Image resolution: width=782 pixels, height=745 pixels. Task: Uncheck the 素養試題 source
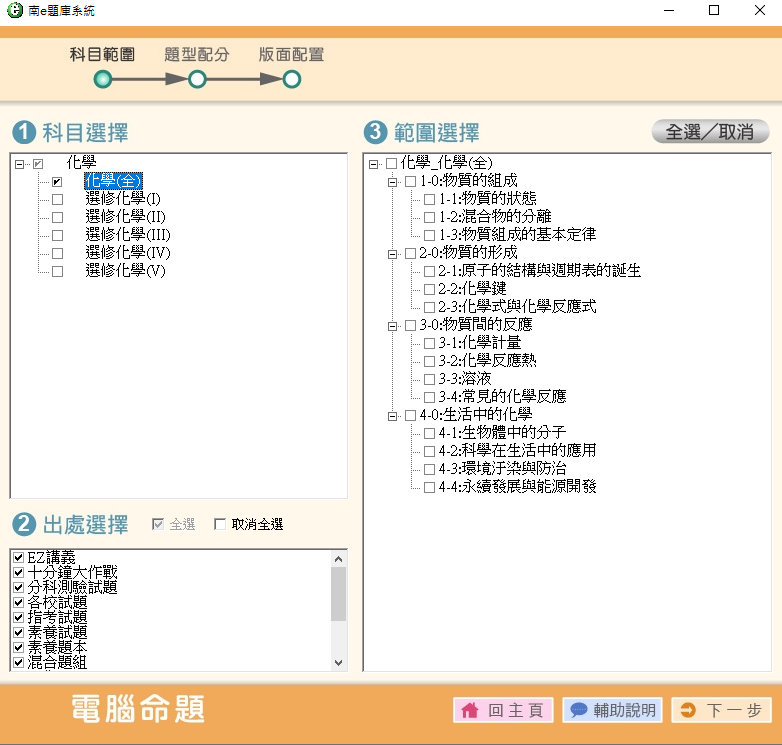19,632
